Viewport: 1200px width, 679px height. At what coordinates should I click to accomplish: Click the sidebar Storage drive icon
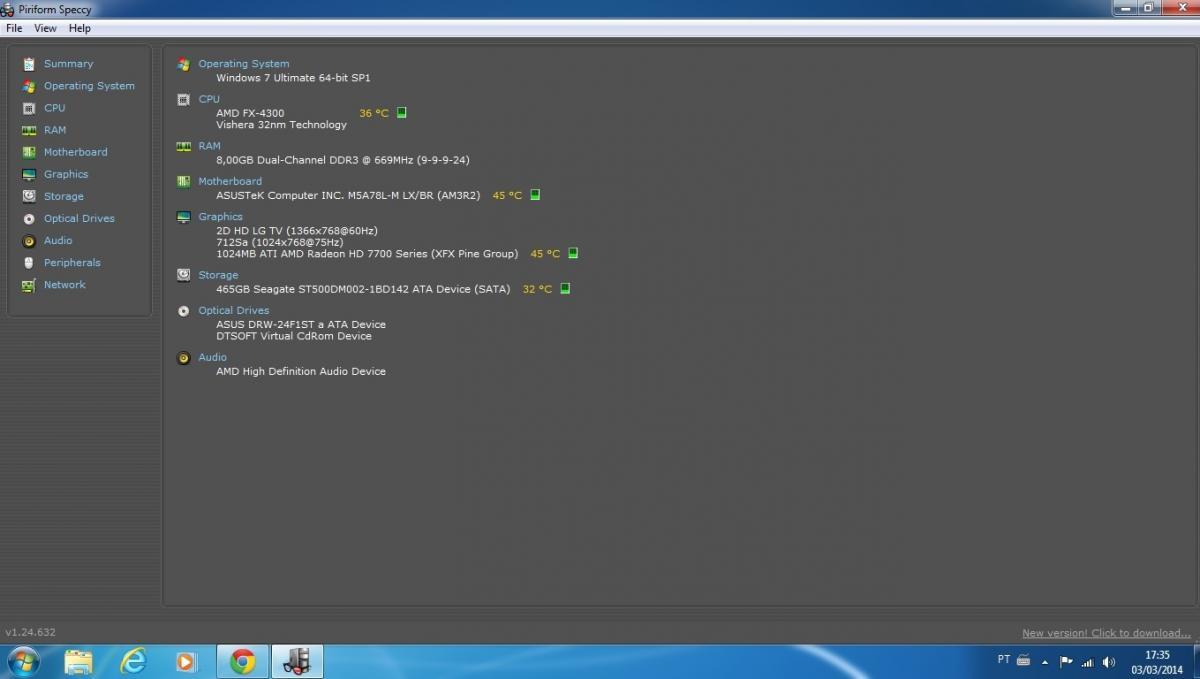29,196
